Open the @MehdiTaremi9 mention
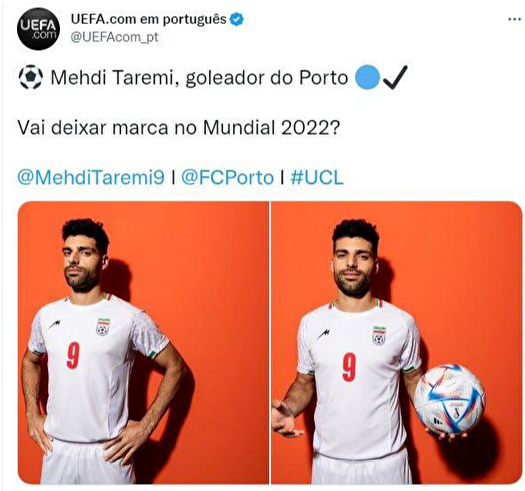 [x=91, y=177]
